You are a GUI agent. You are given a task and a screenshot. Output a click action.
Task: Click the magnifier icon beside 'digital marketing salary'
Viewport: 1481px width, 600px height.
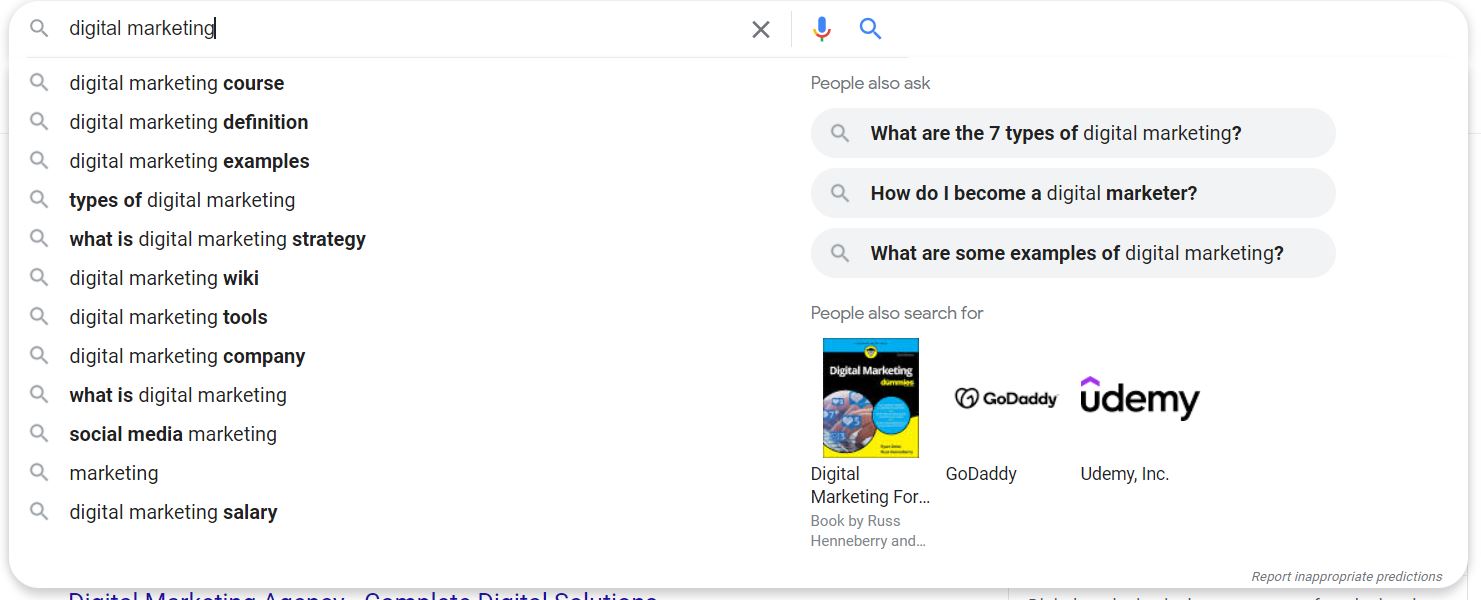pyautogui.click(x=39, y=511)
